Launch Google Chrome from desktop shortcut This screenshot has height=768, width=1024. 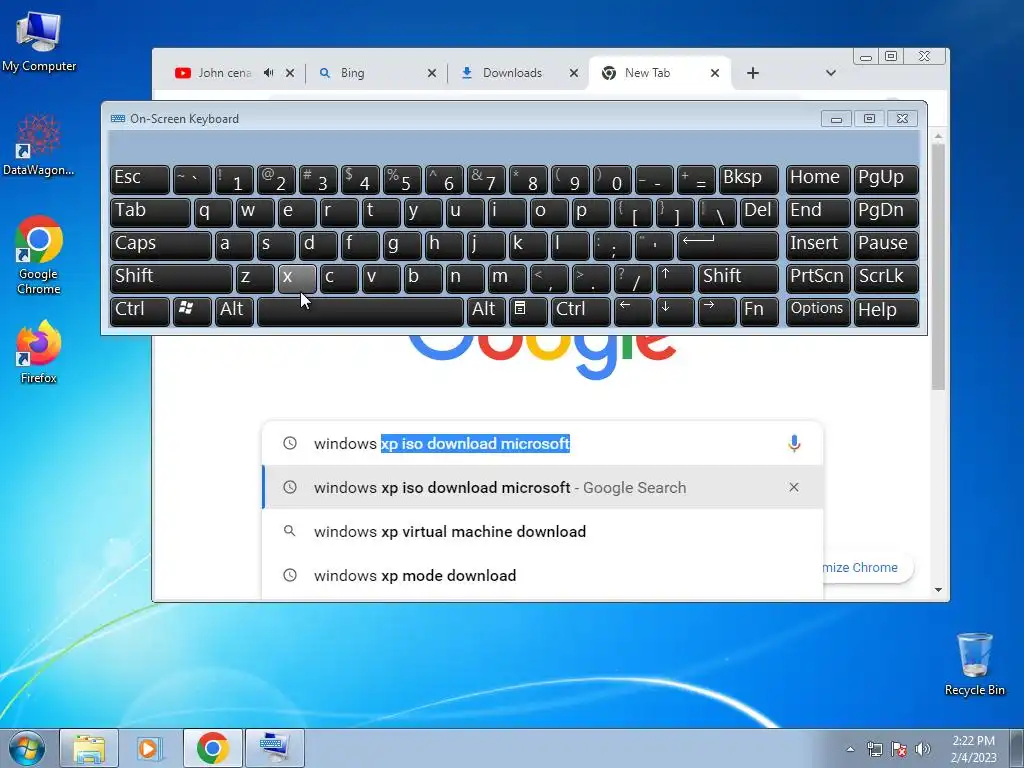(x=39, y=255)
